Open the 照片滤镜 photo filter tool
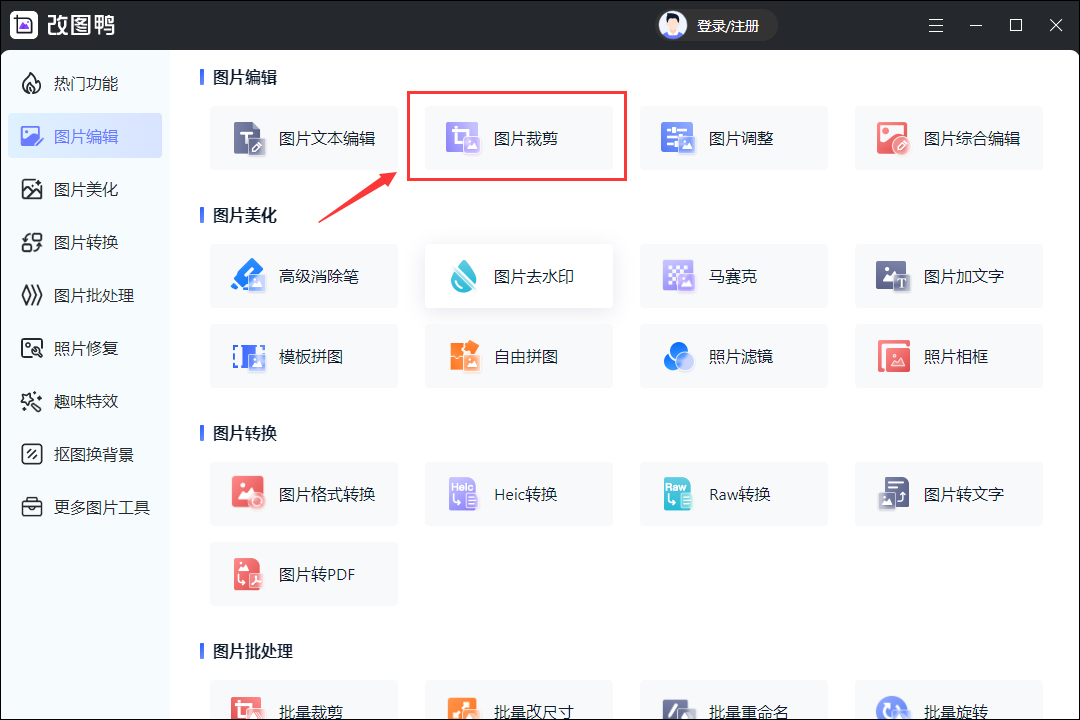 [x=733, y=356]
